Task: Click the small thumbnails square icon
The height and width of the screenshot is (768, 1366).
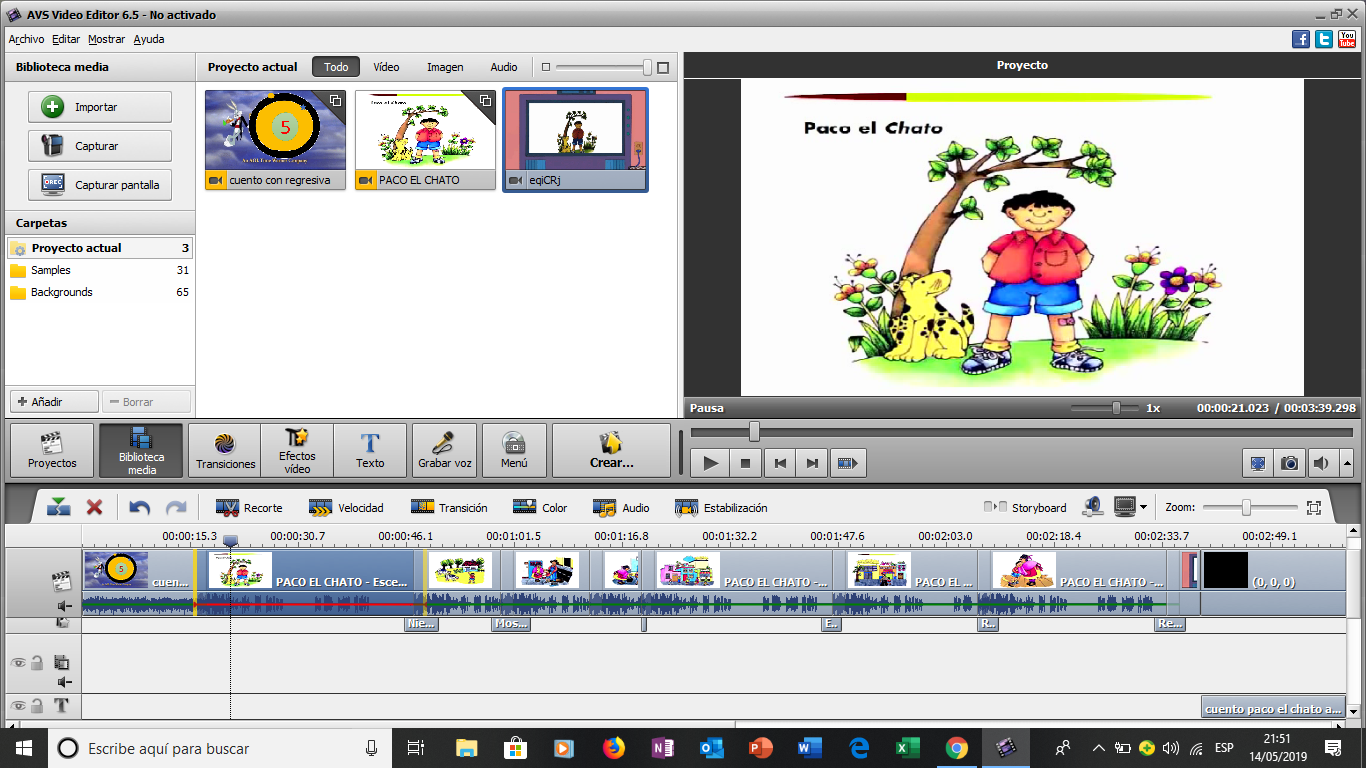Action: click(x=546, y=67)
